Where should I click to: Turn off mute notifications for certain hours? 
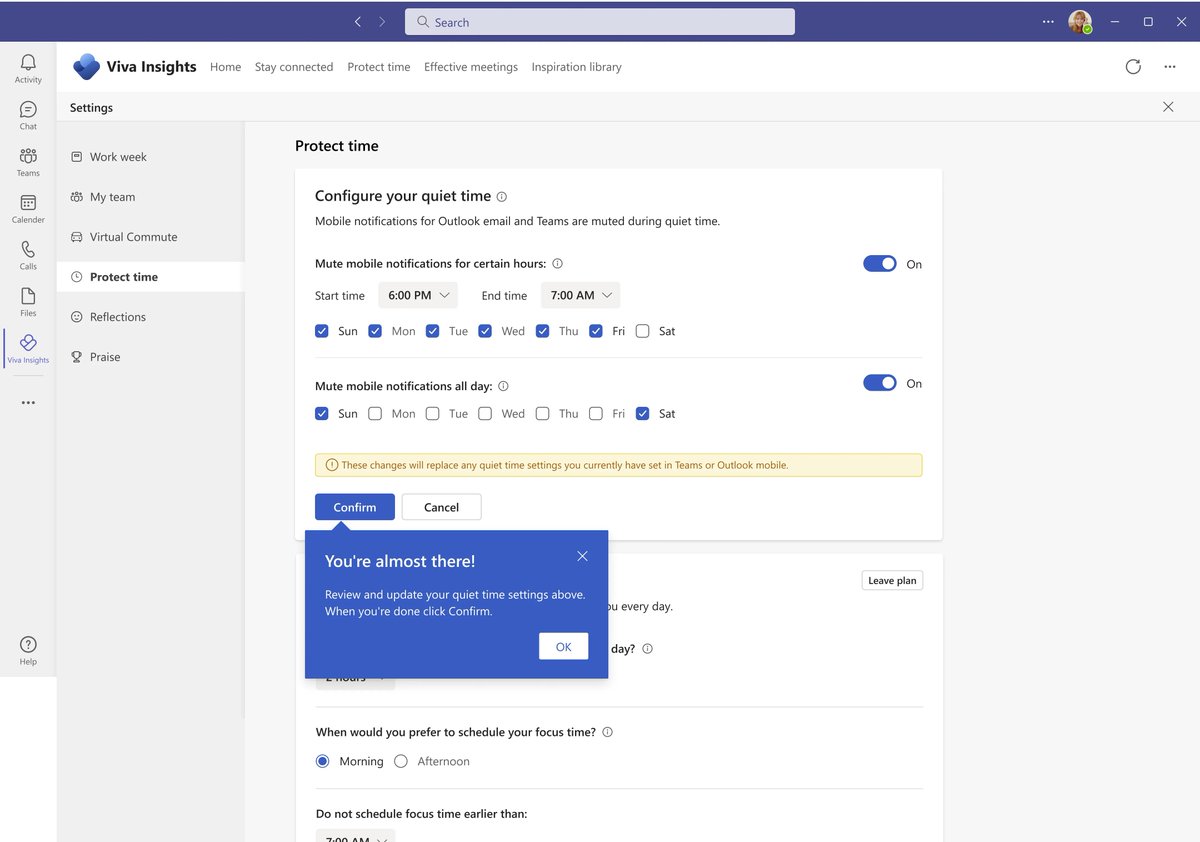coord(880,264)
